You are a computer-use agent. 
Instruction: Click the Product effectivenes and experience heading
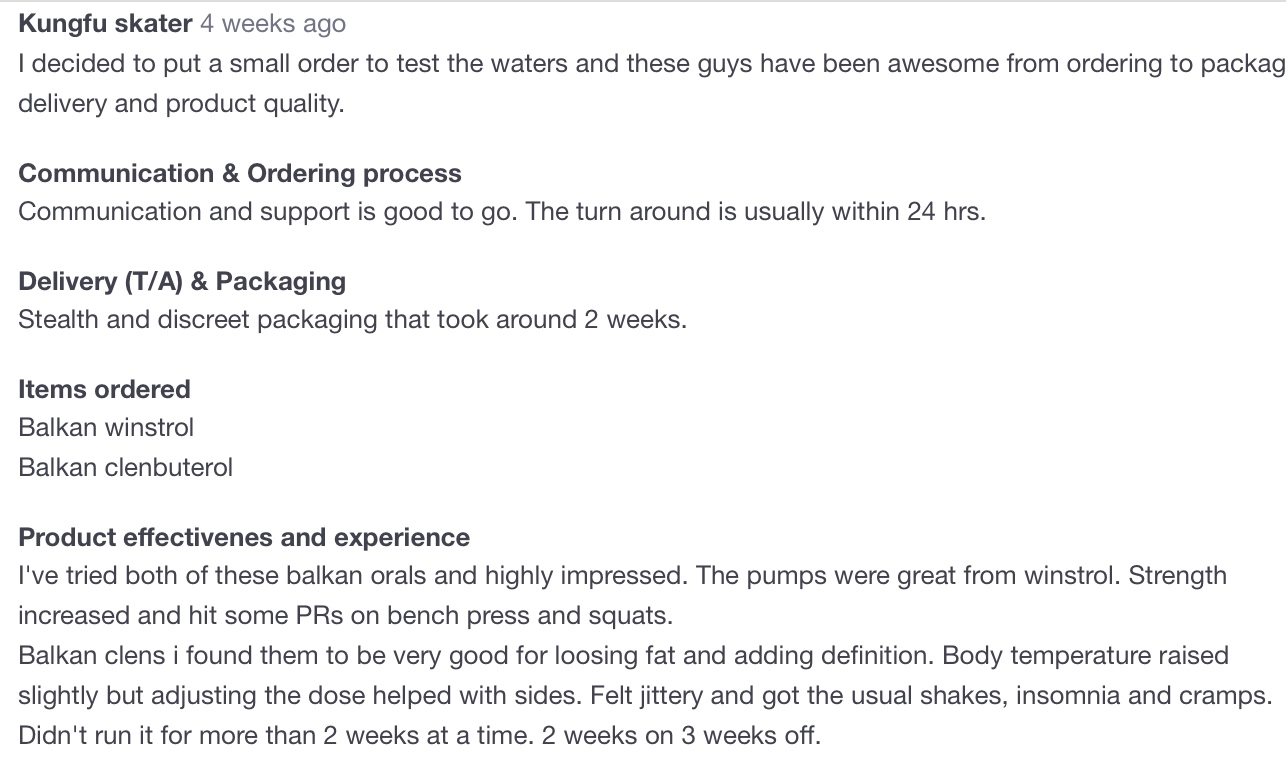click(244, 537)
